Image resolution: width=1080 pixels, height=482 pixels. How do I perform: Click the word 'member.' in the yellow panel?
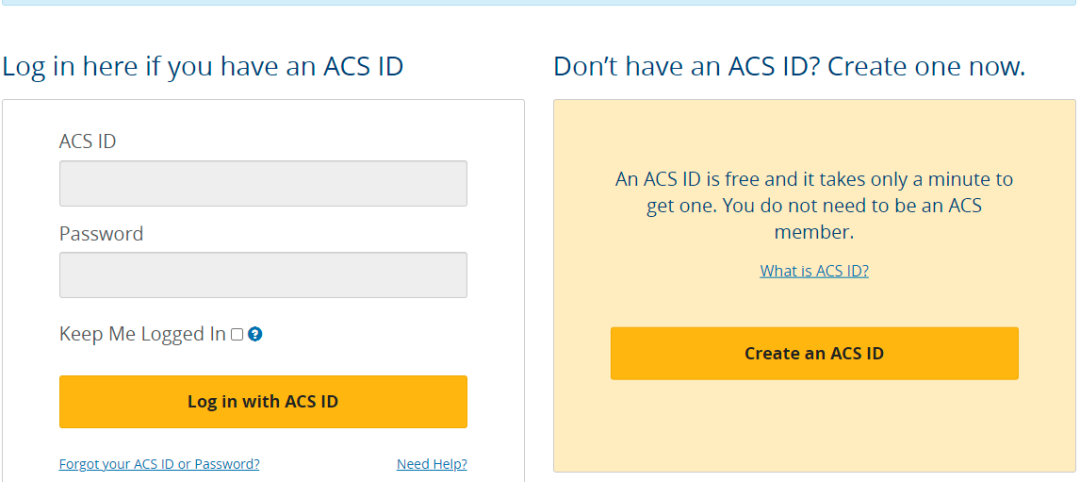point(814,232)
